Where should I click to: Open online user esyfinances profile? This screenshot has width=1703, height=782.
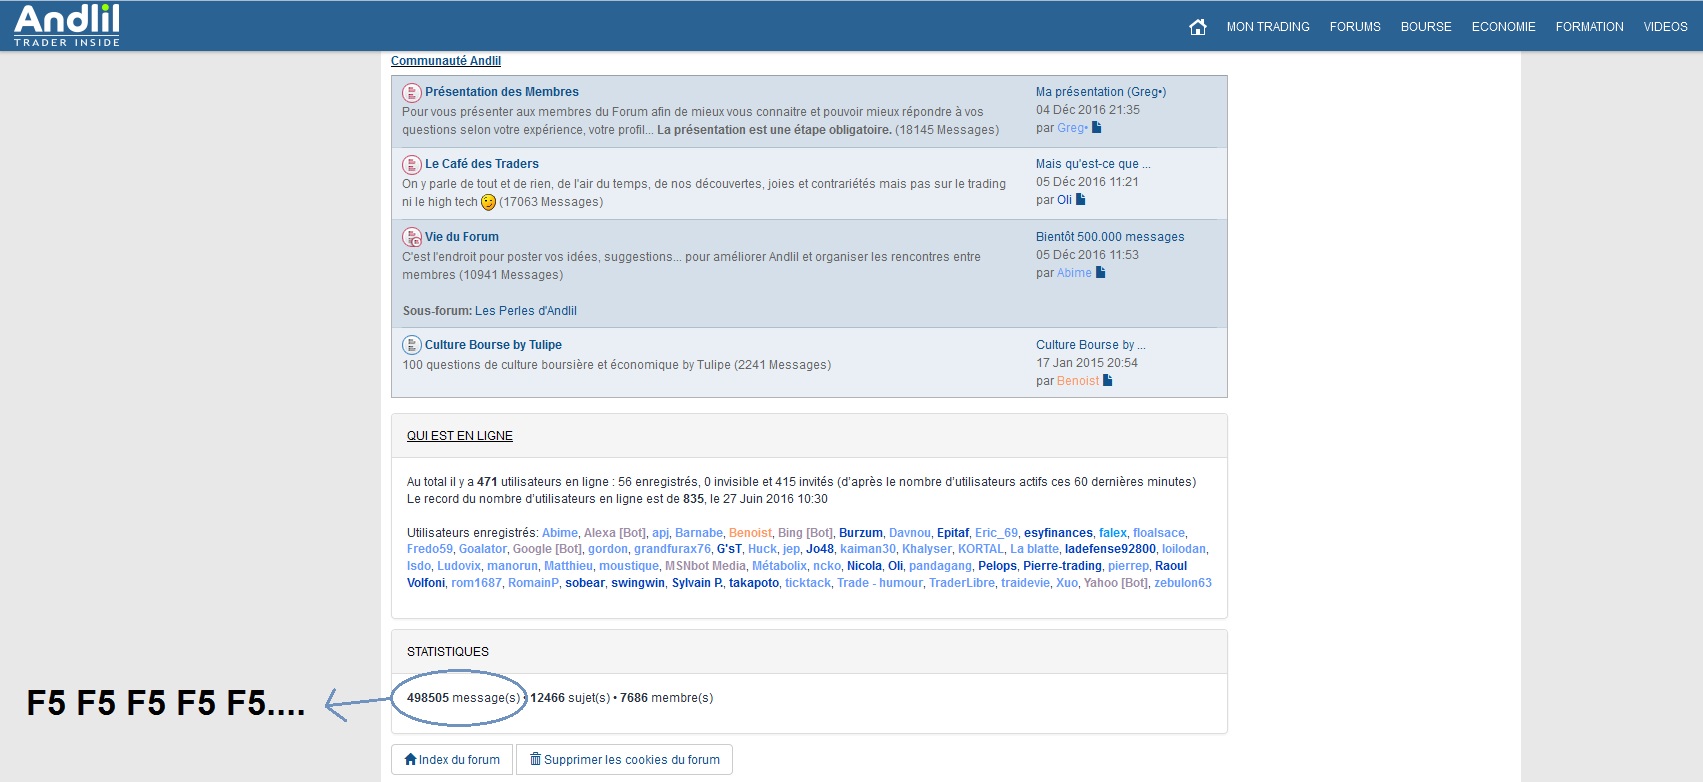1058,533
